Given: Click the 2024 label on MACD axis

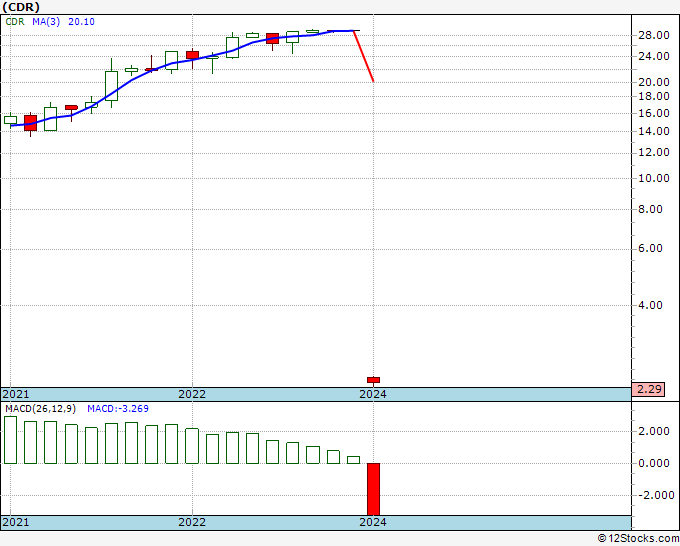Looking at the screenshot, I should 373,522.
